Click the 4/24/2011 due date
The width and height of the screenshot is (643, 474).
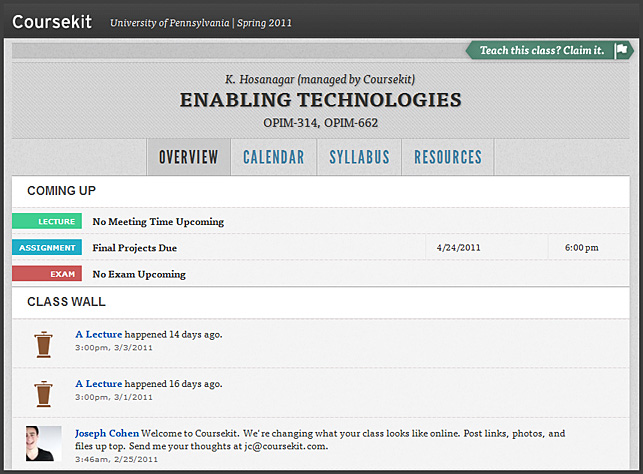point(458,248)
